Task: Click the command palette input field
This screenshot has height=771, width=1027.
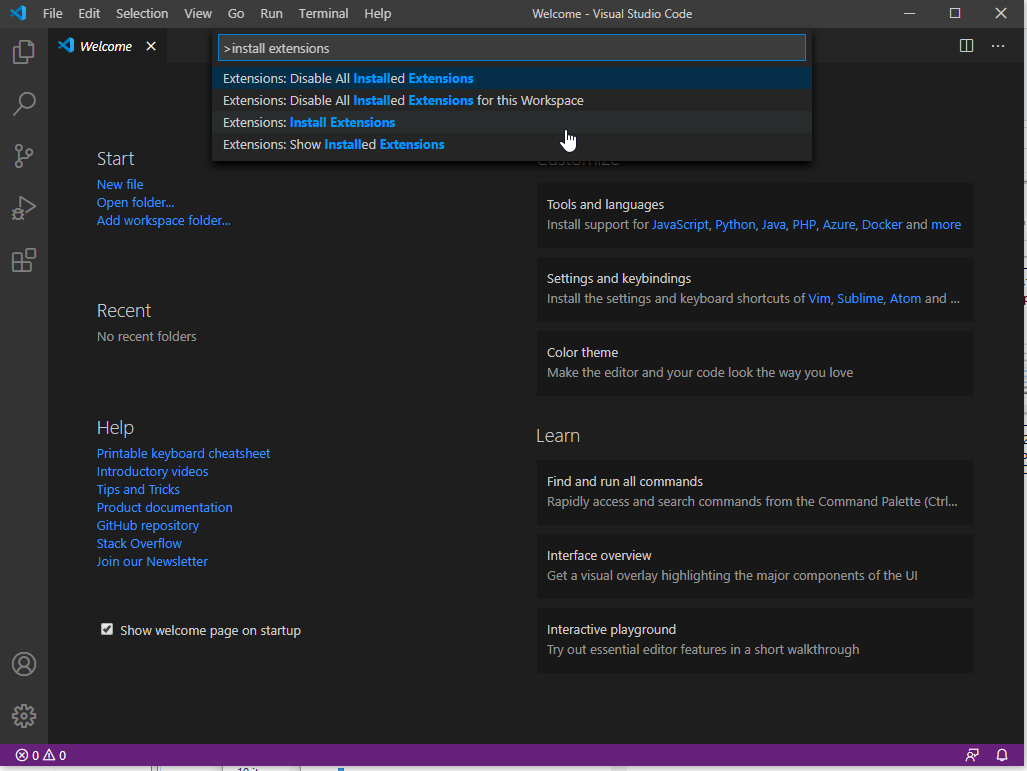Action: tap(511, 48)
